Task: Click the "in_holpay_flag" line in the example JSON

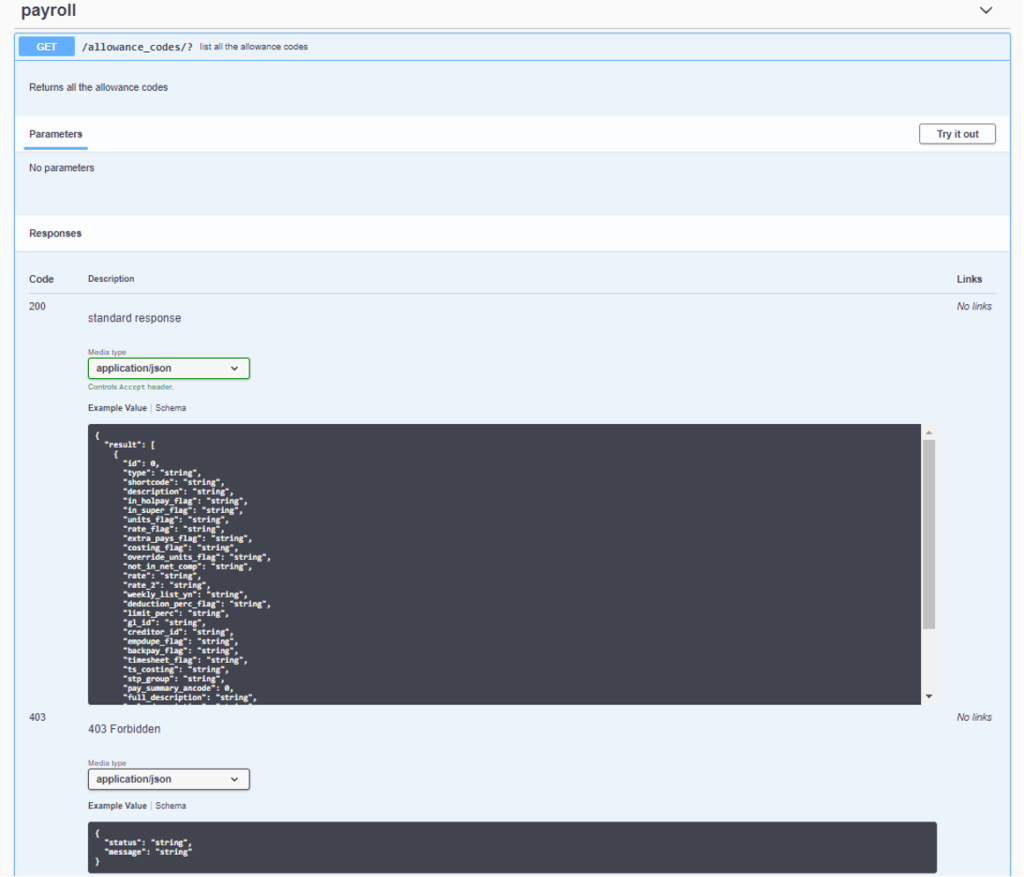Action: (x=185, y=502)
